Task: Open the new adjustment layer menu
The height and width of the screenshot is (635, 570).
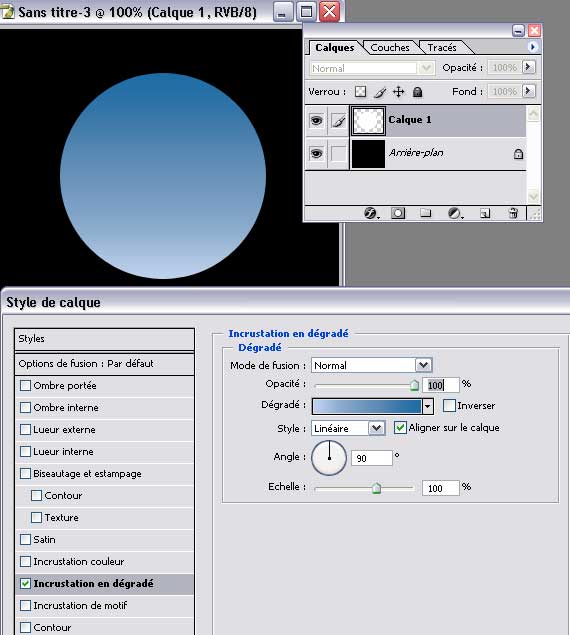Action: click(455, 213)
